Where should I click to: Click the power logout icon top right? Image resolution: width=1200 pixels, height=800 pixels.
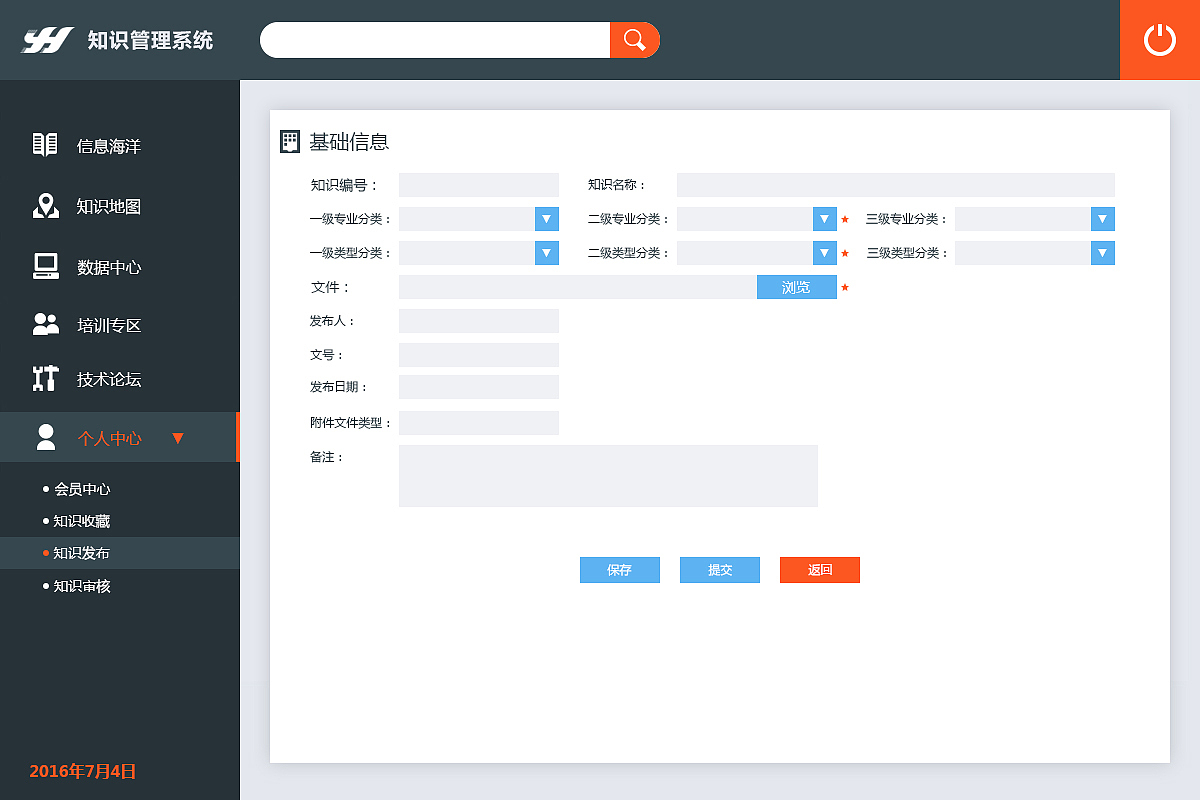[x=1160, y=40]
